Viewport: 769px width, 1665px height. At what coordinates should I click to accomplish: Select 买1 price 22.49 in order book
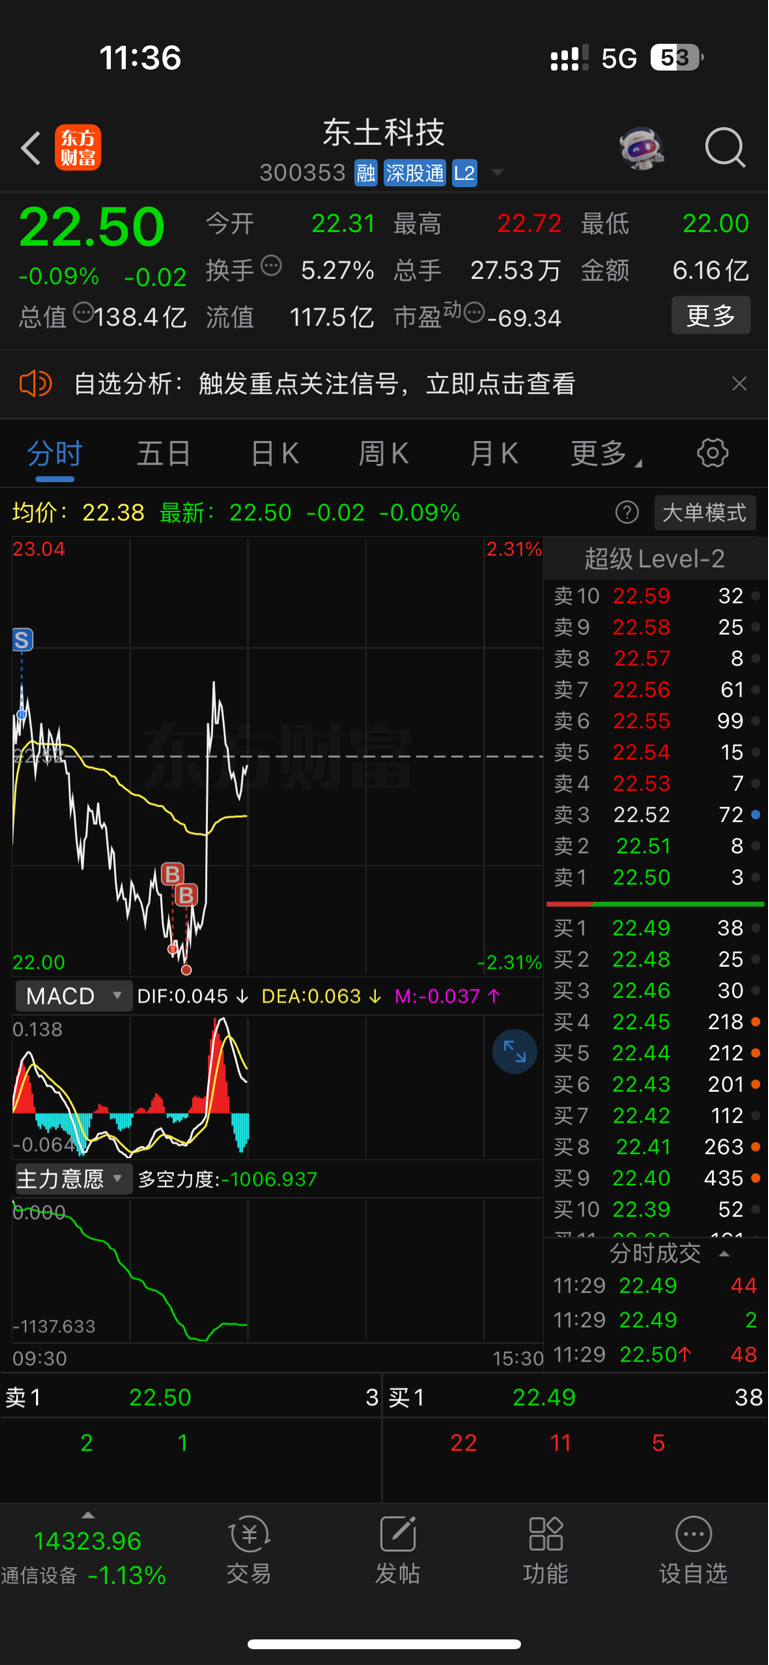click(x=656, y=928)
